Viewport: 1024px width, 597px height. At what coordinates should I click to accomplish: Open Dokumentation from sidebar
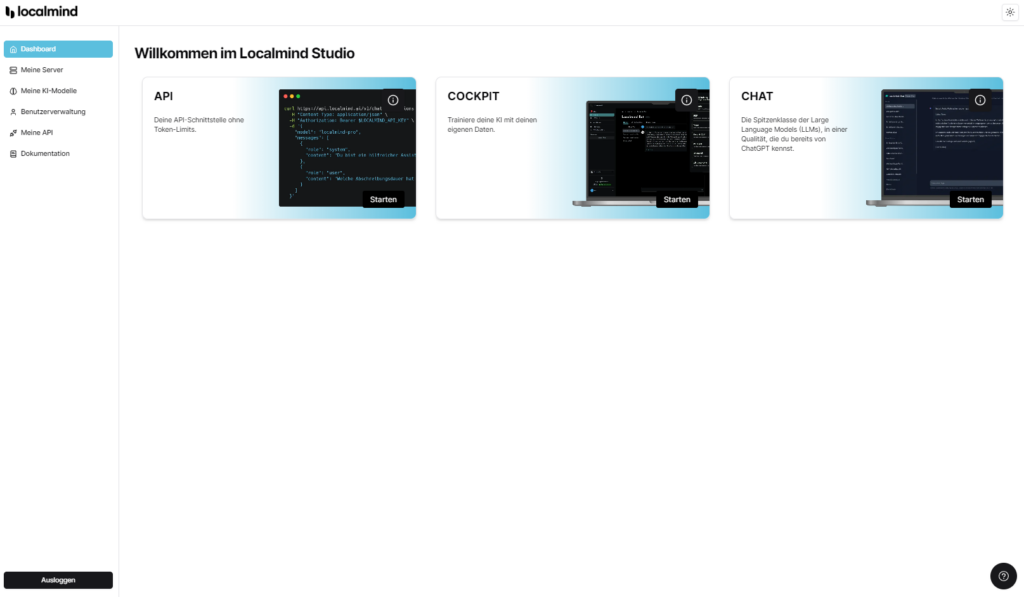pyautogui.click(x=58, y=153)
